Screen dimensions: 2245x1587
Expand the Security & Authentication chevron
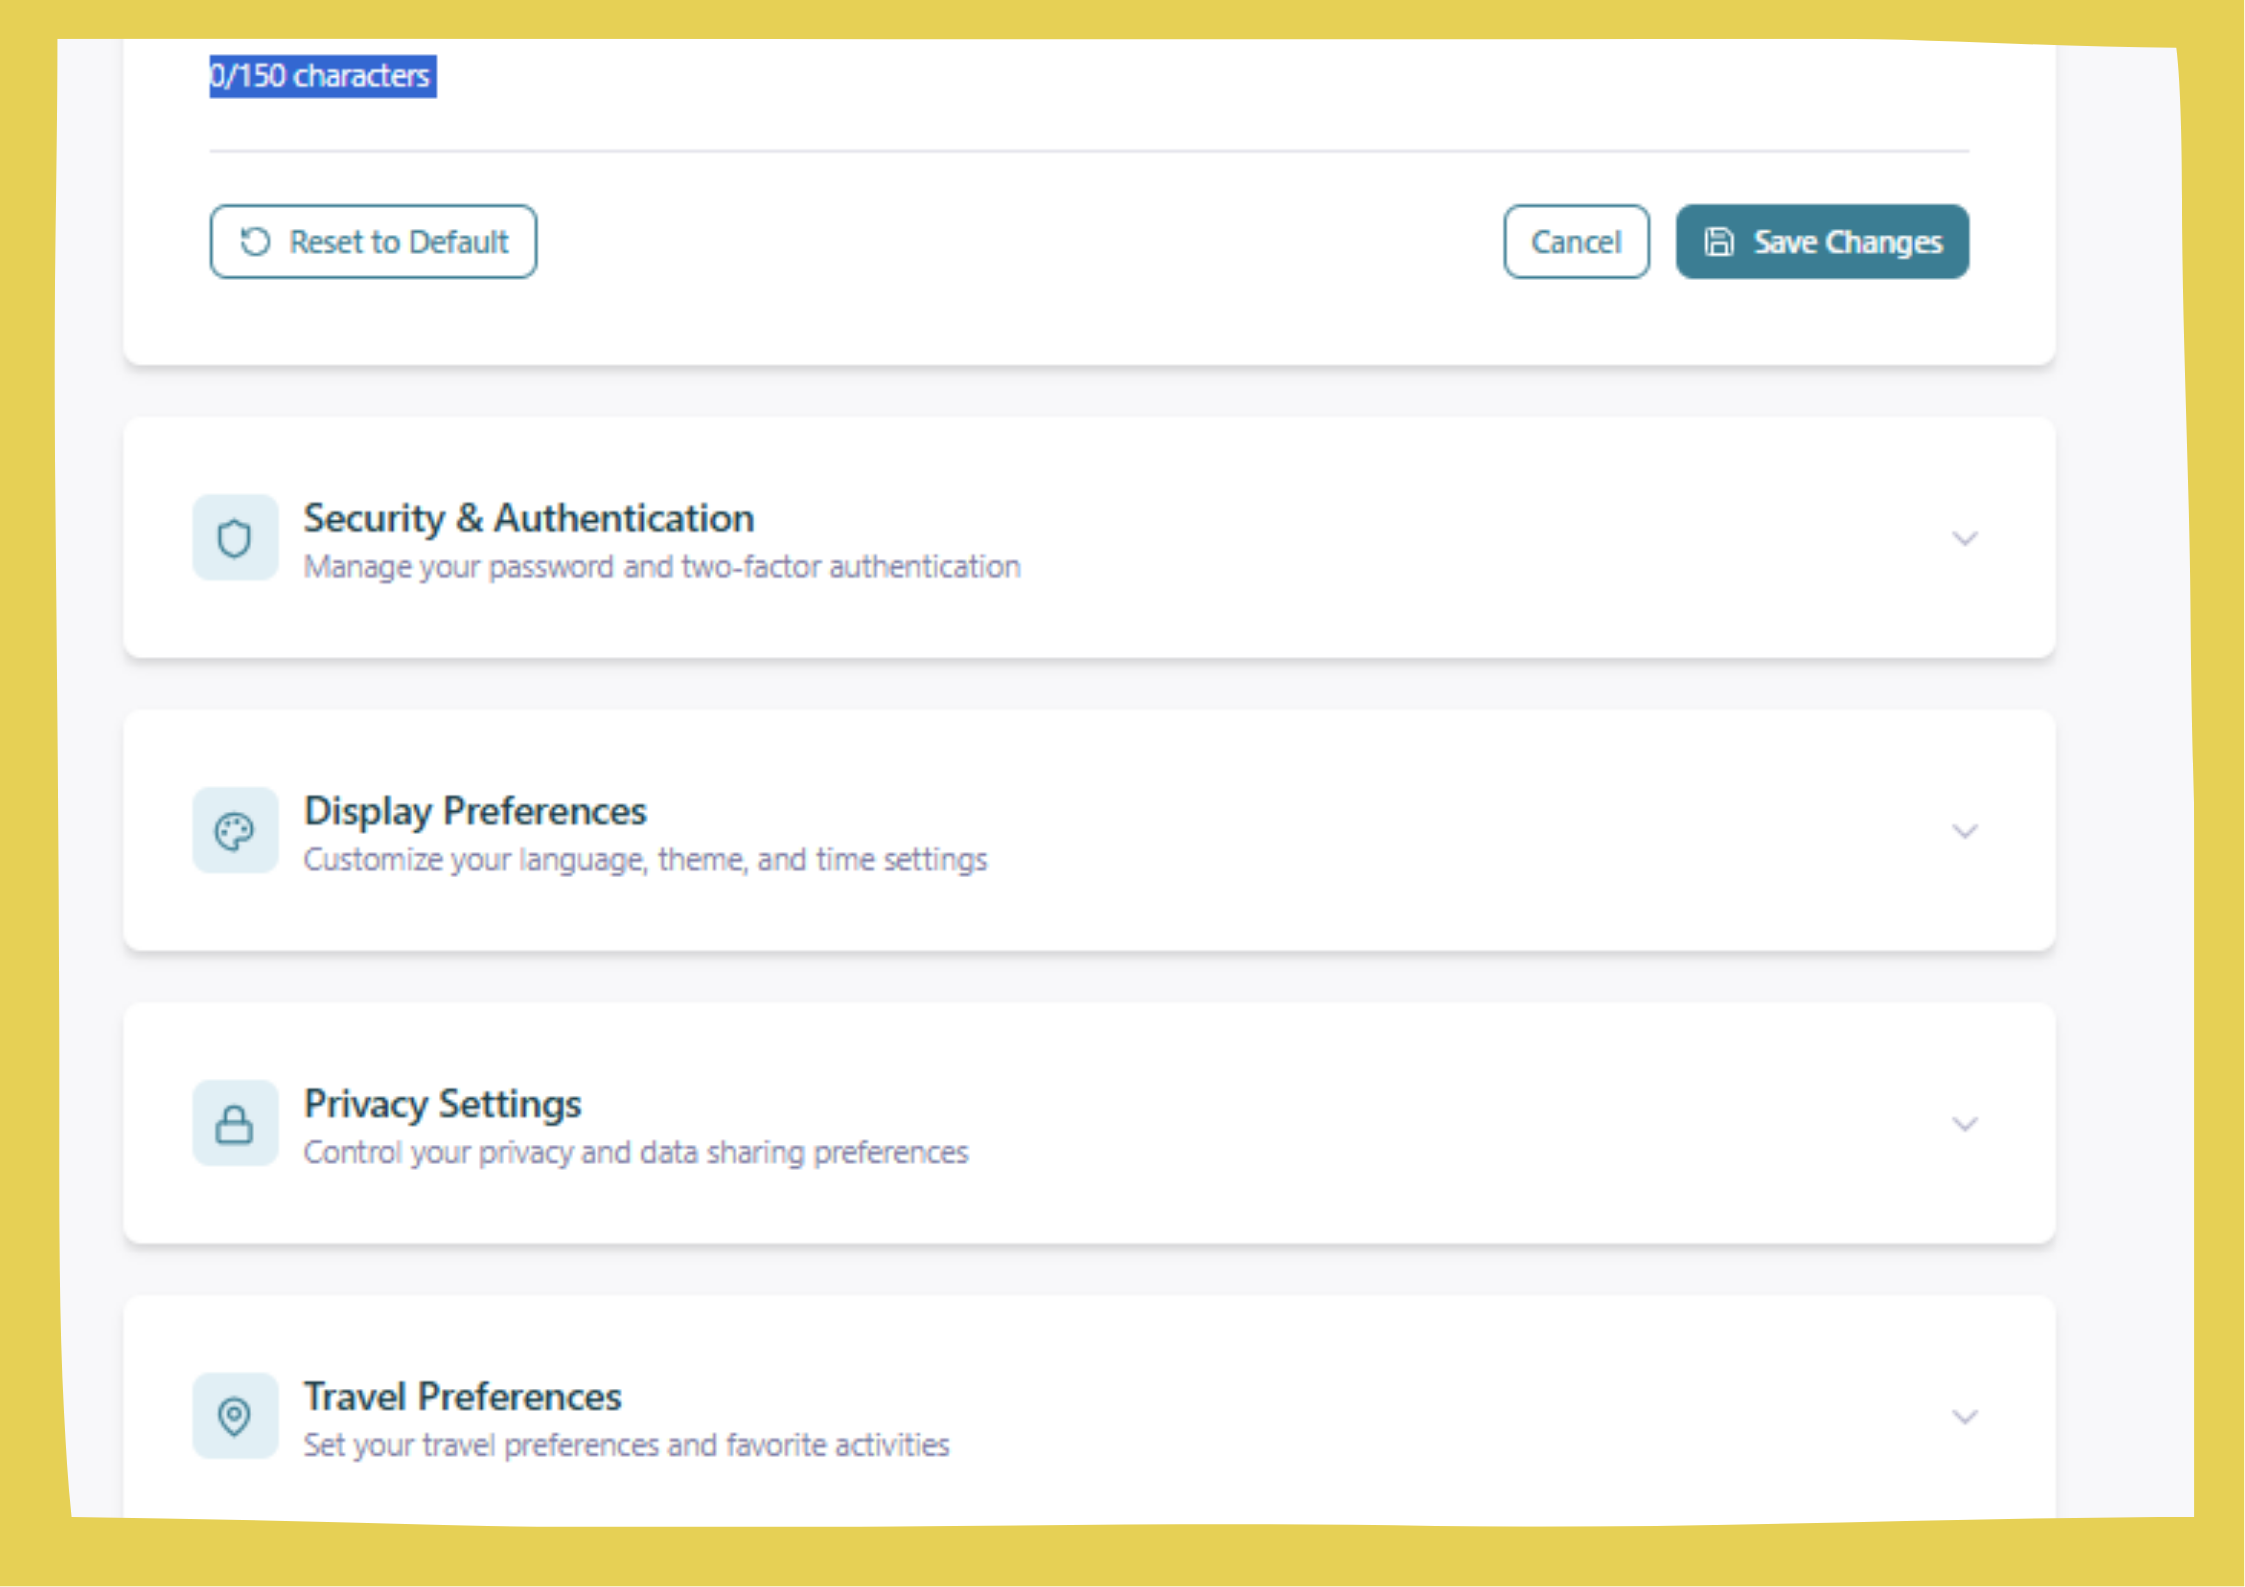[x=1964, y=539]
